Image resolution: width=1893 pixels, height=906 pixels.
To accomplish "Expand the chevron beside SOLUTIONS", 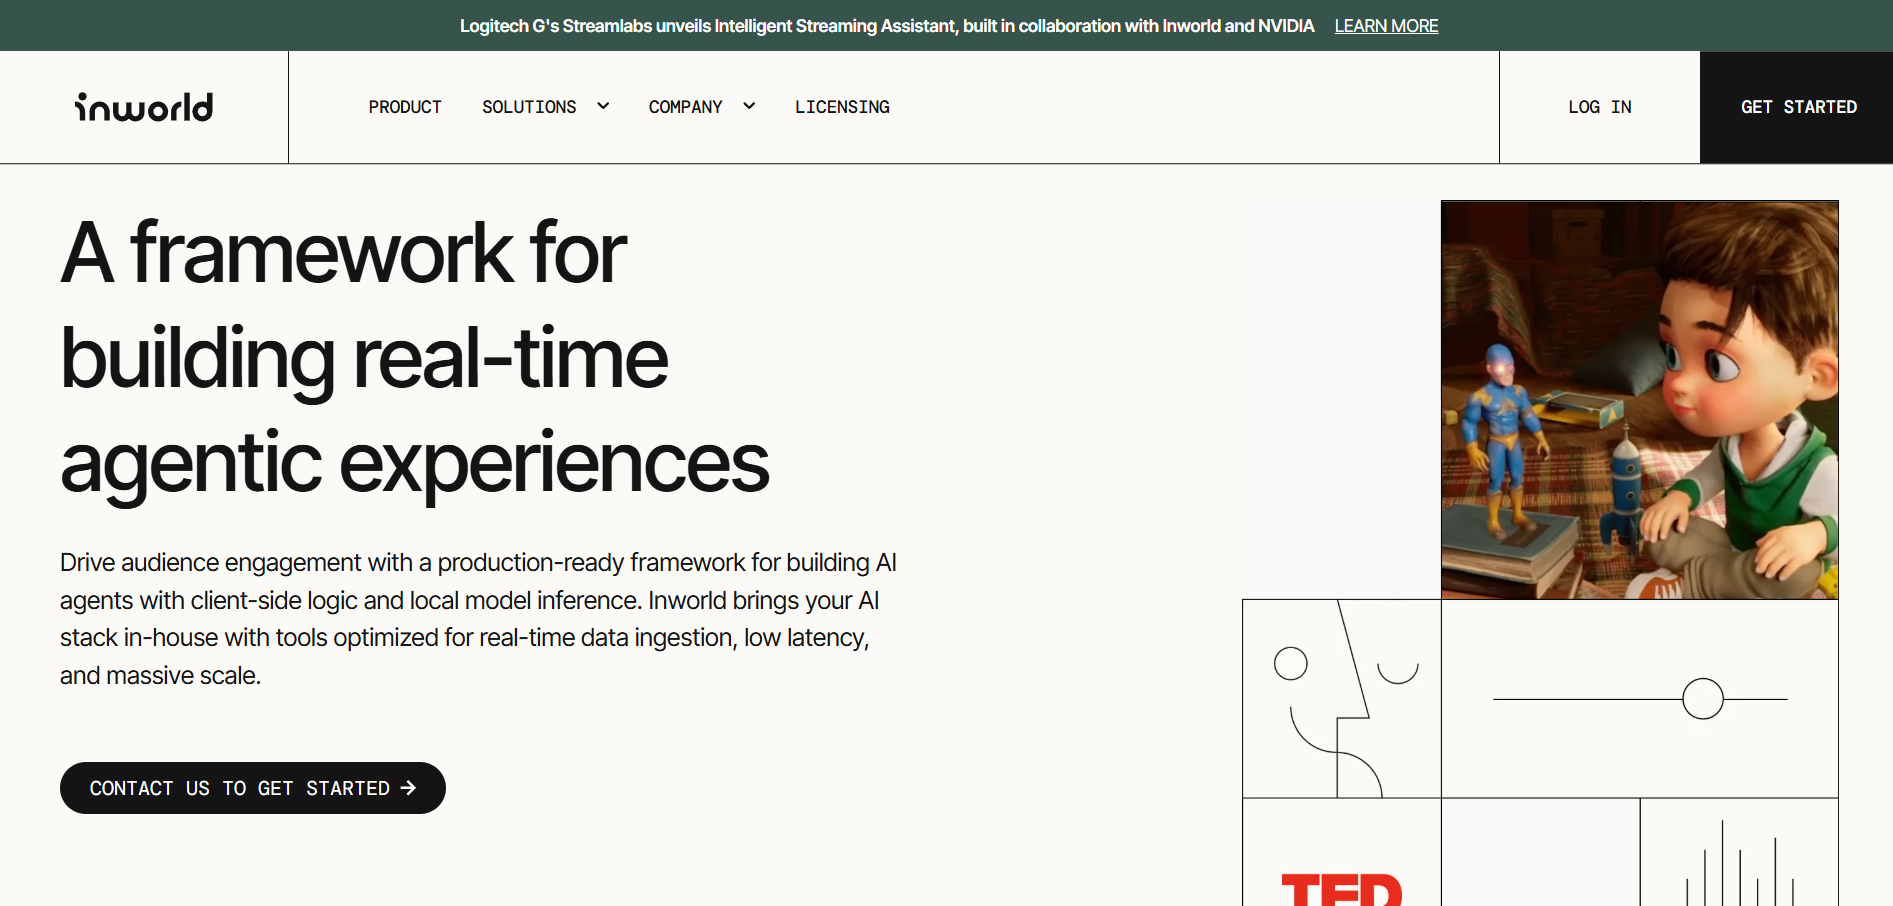I will tap(603, 106).
